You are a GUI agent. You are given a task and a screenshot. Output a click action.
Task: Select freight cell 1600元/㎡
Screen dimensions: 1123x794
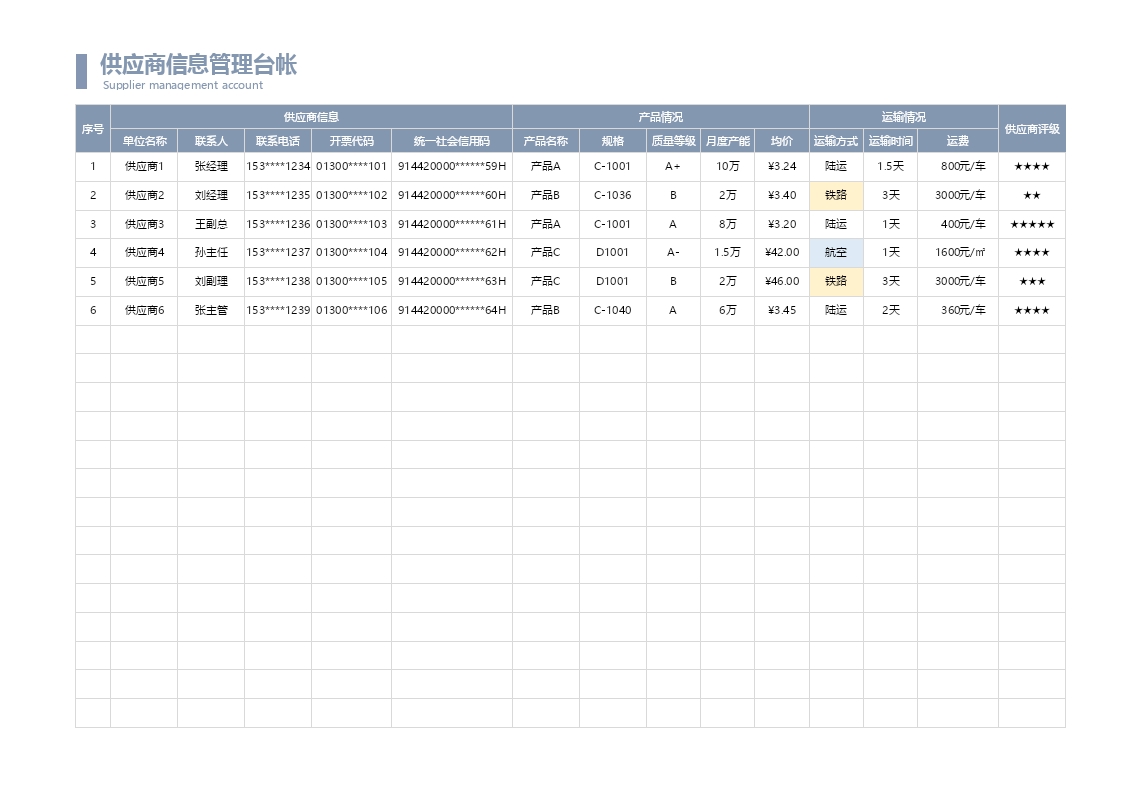click(958, 253)
